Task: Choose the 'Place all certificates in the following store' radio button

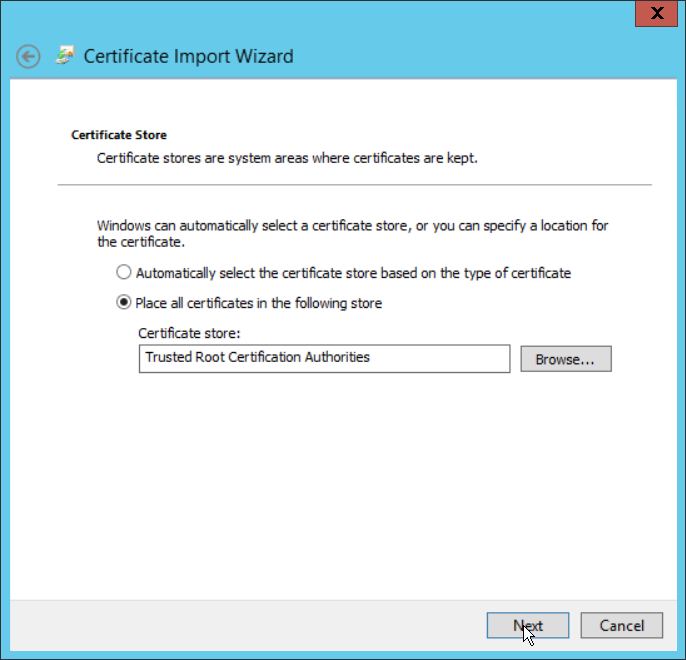Action: point(123,302)
